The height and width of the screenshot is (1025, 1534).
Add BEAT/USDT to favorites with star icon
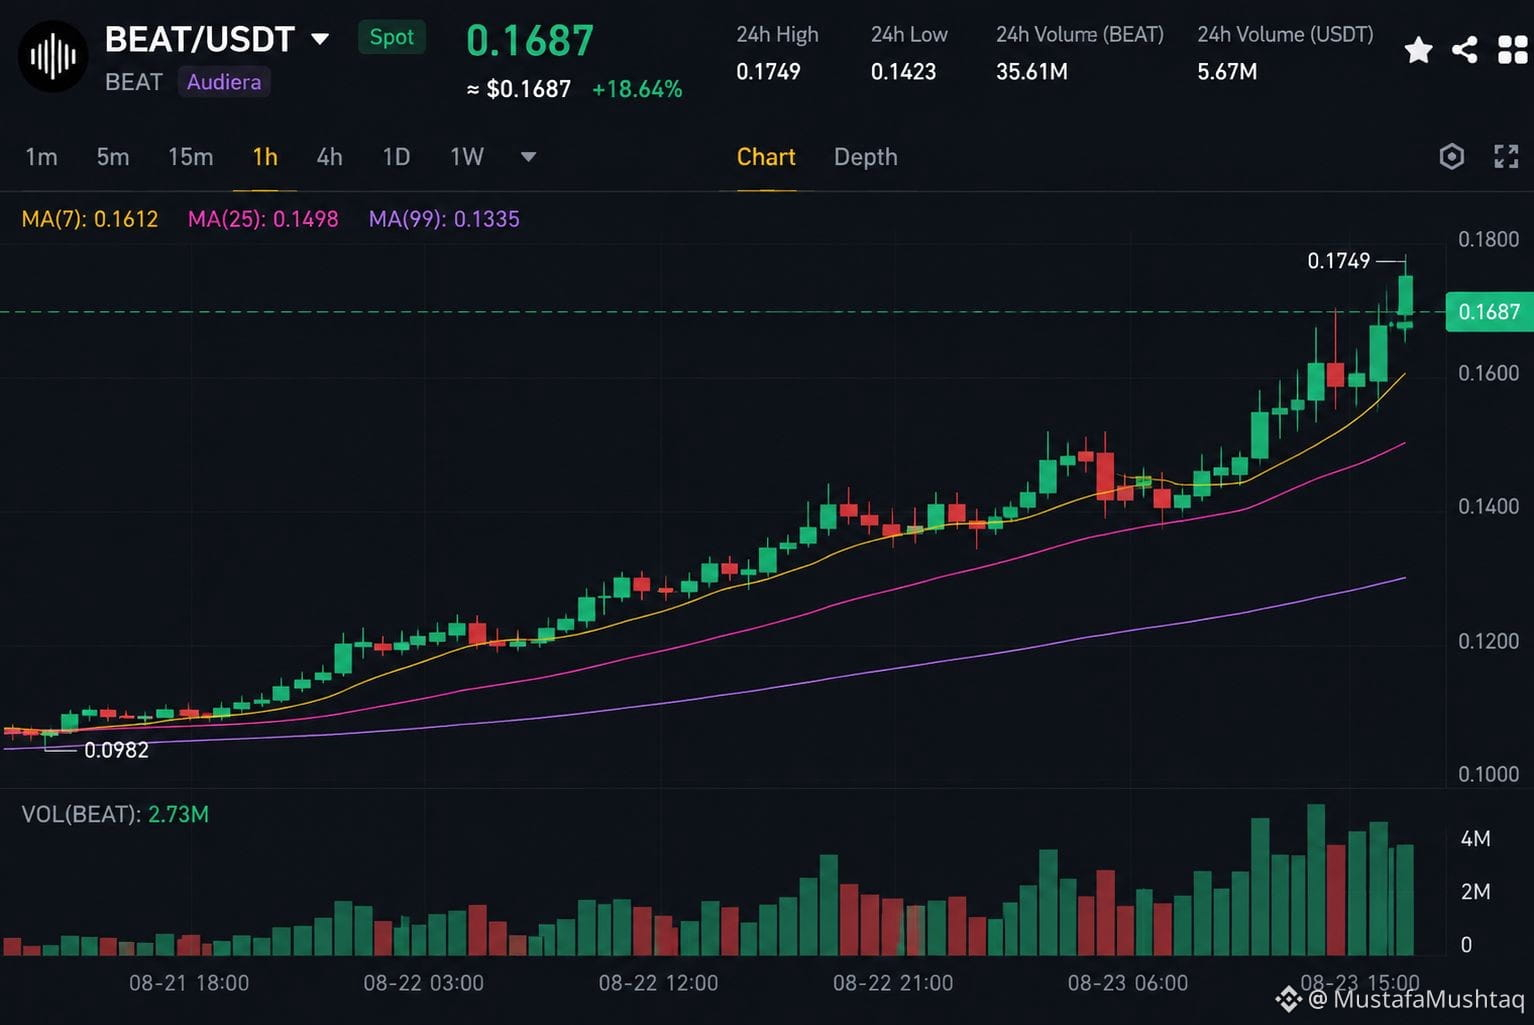pos(1418,50)
